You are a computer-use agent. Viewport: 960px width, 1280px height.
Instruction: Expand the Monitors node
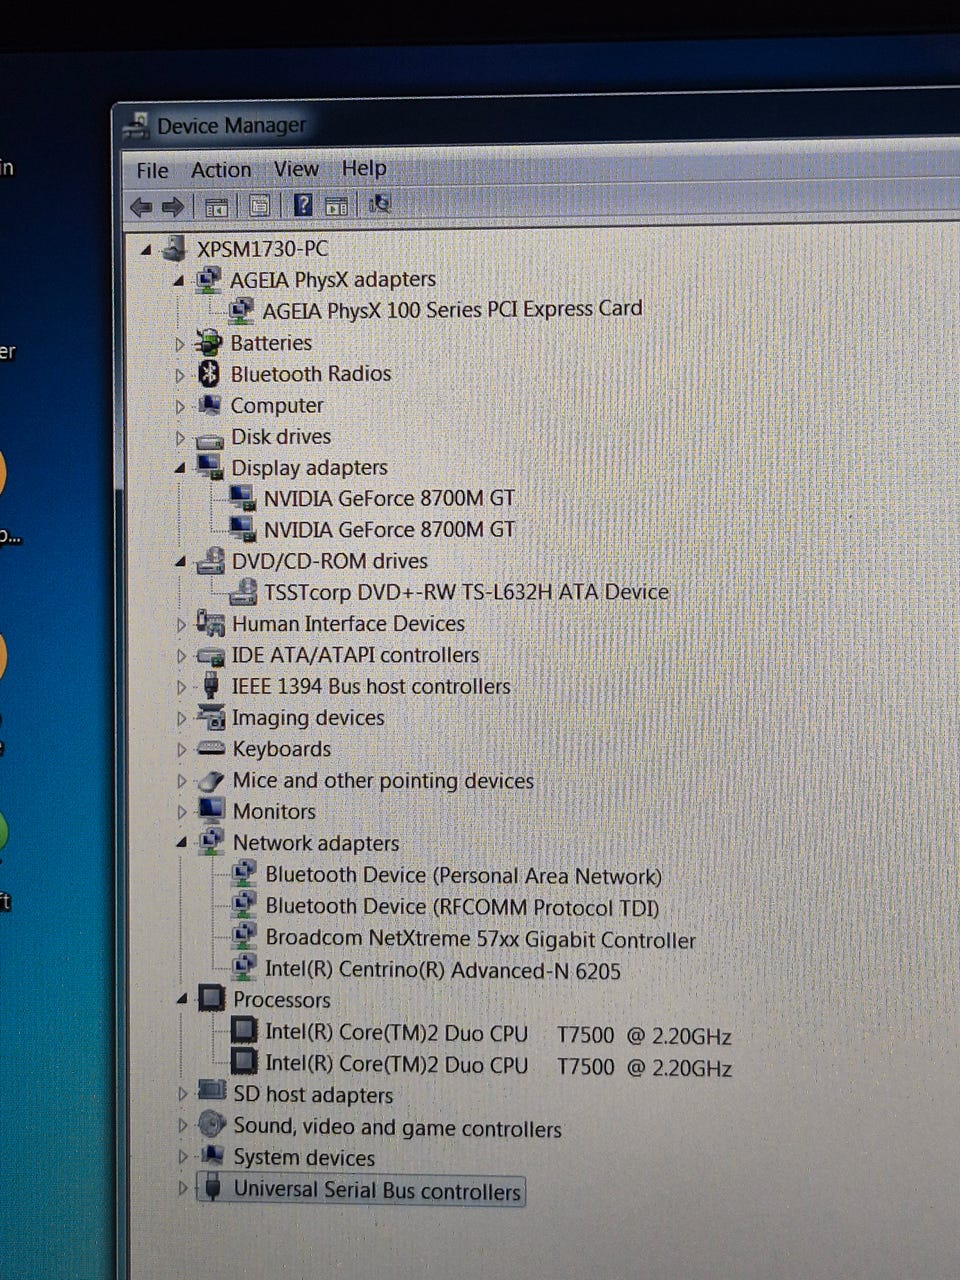[x=182, y=812]
